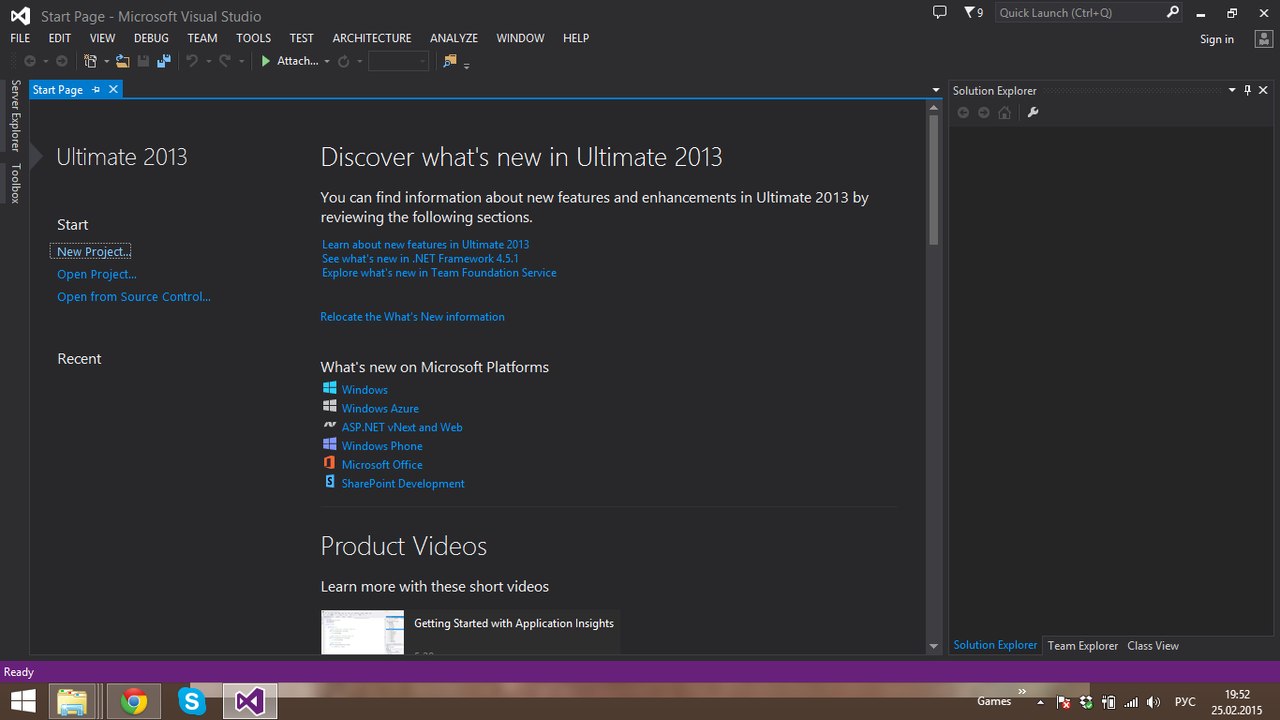
Task: Click the Find in Files toolbar icon
Action: (x=450, y=61)
